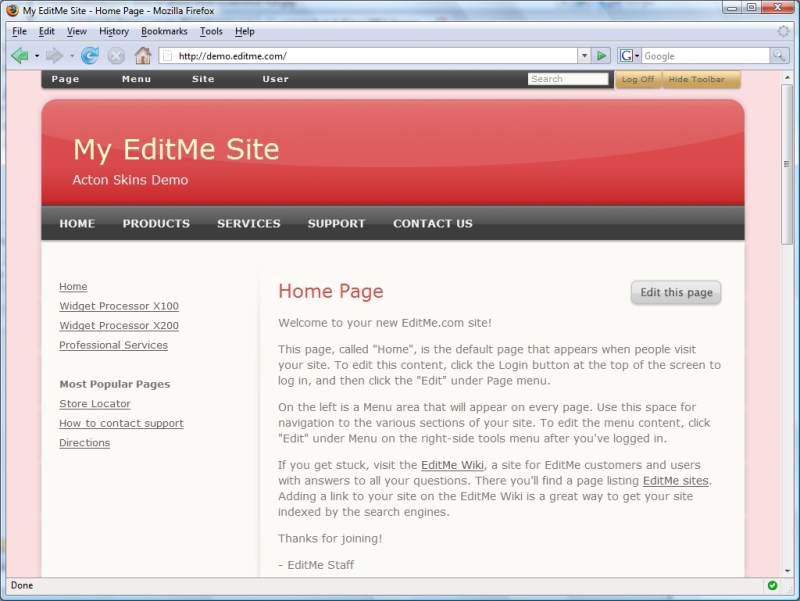Follow the EditMe Wiki link
The height and width of the screenshot is (601, 800).
(452, 465)
